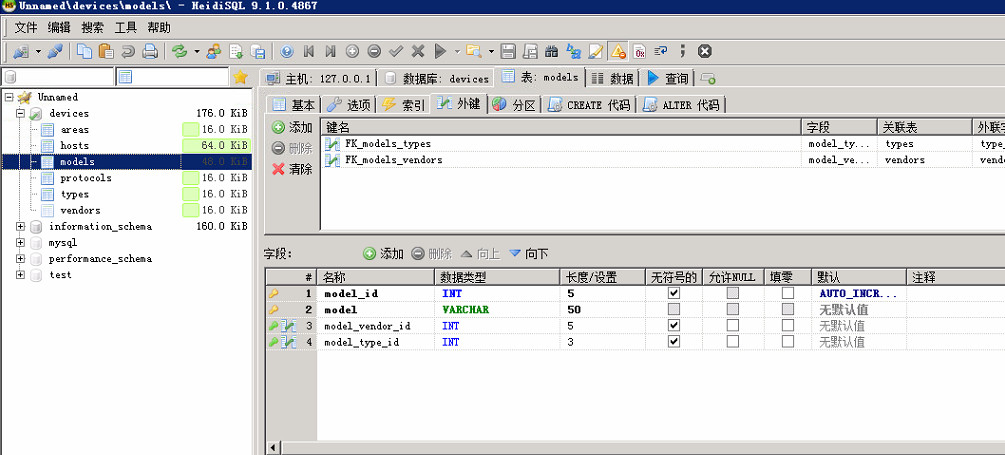Click the load SQL file folder icon
Screen dimensions: 1005x455
[474, 51]
